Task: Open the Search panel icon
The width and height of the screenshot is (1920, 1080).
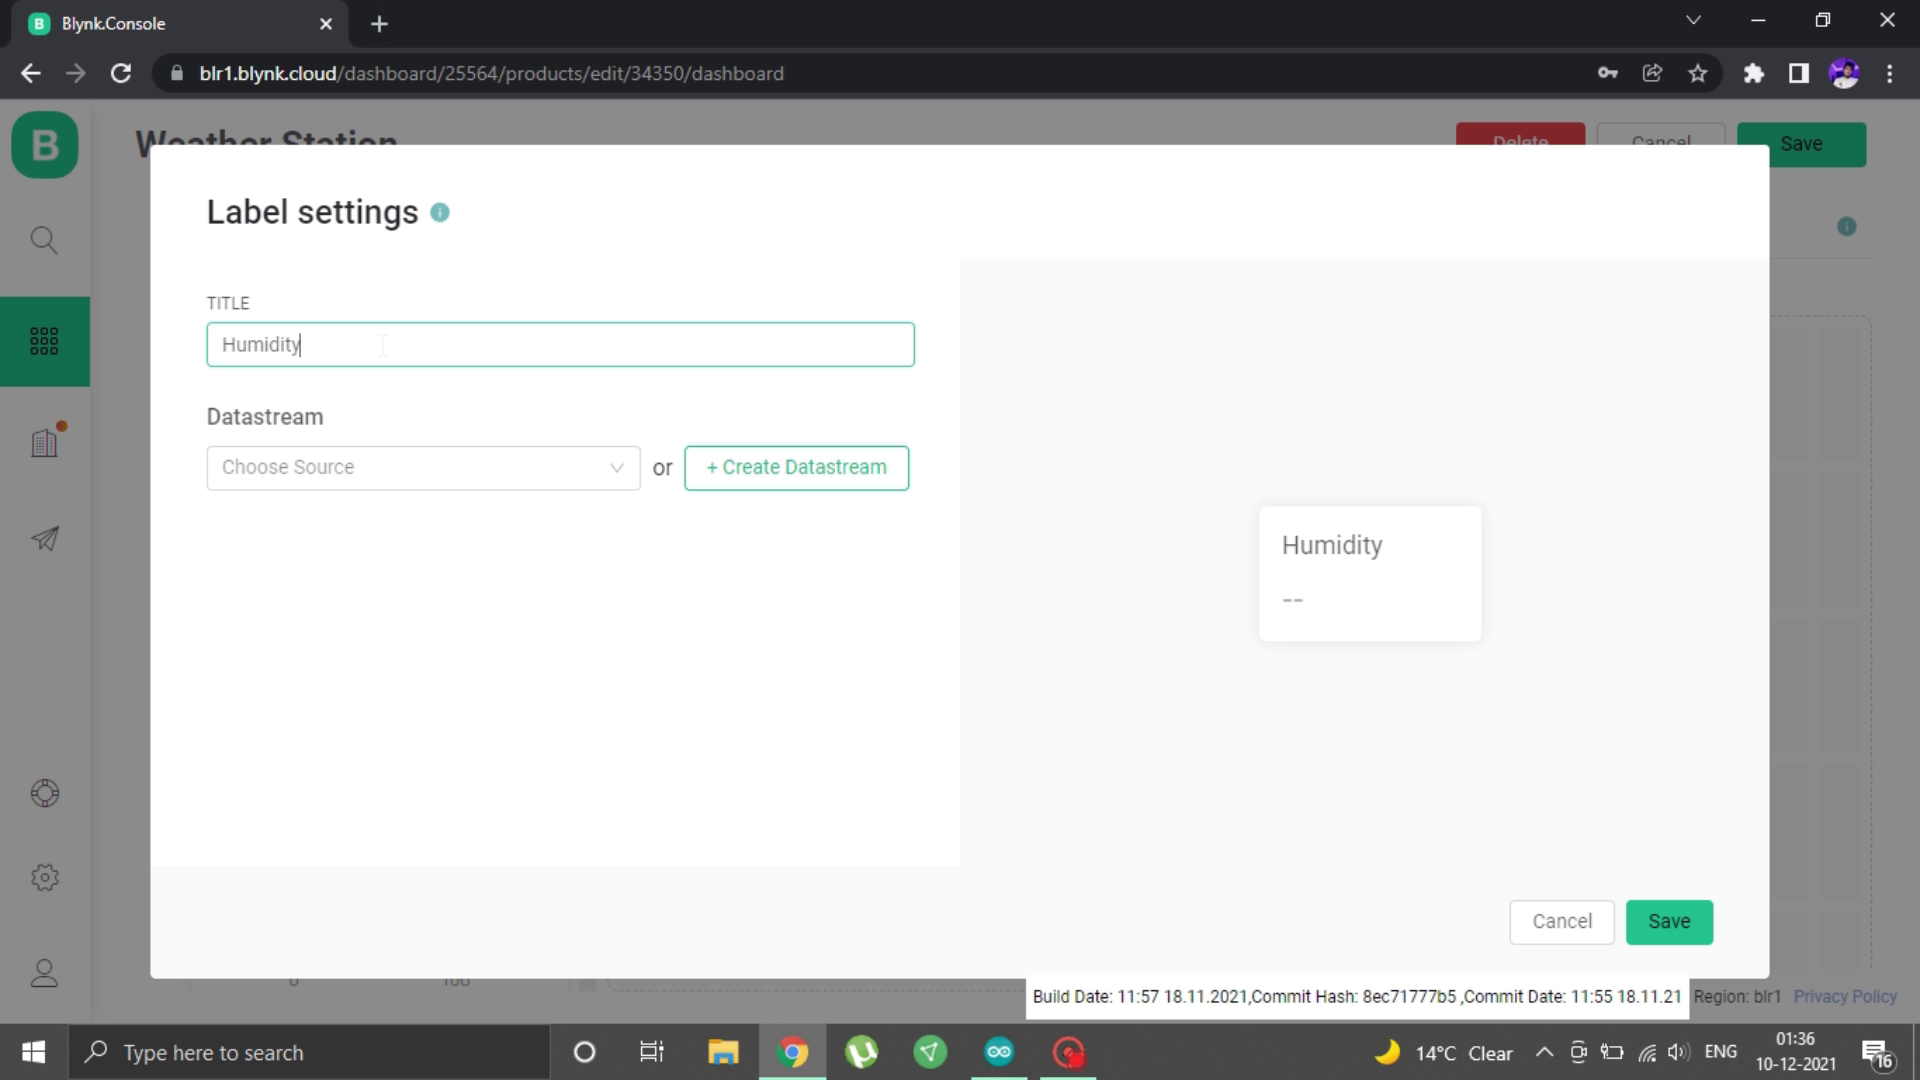Action: pos(44,240)
